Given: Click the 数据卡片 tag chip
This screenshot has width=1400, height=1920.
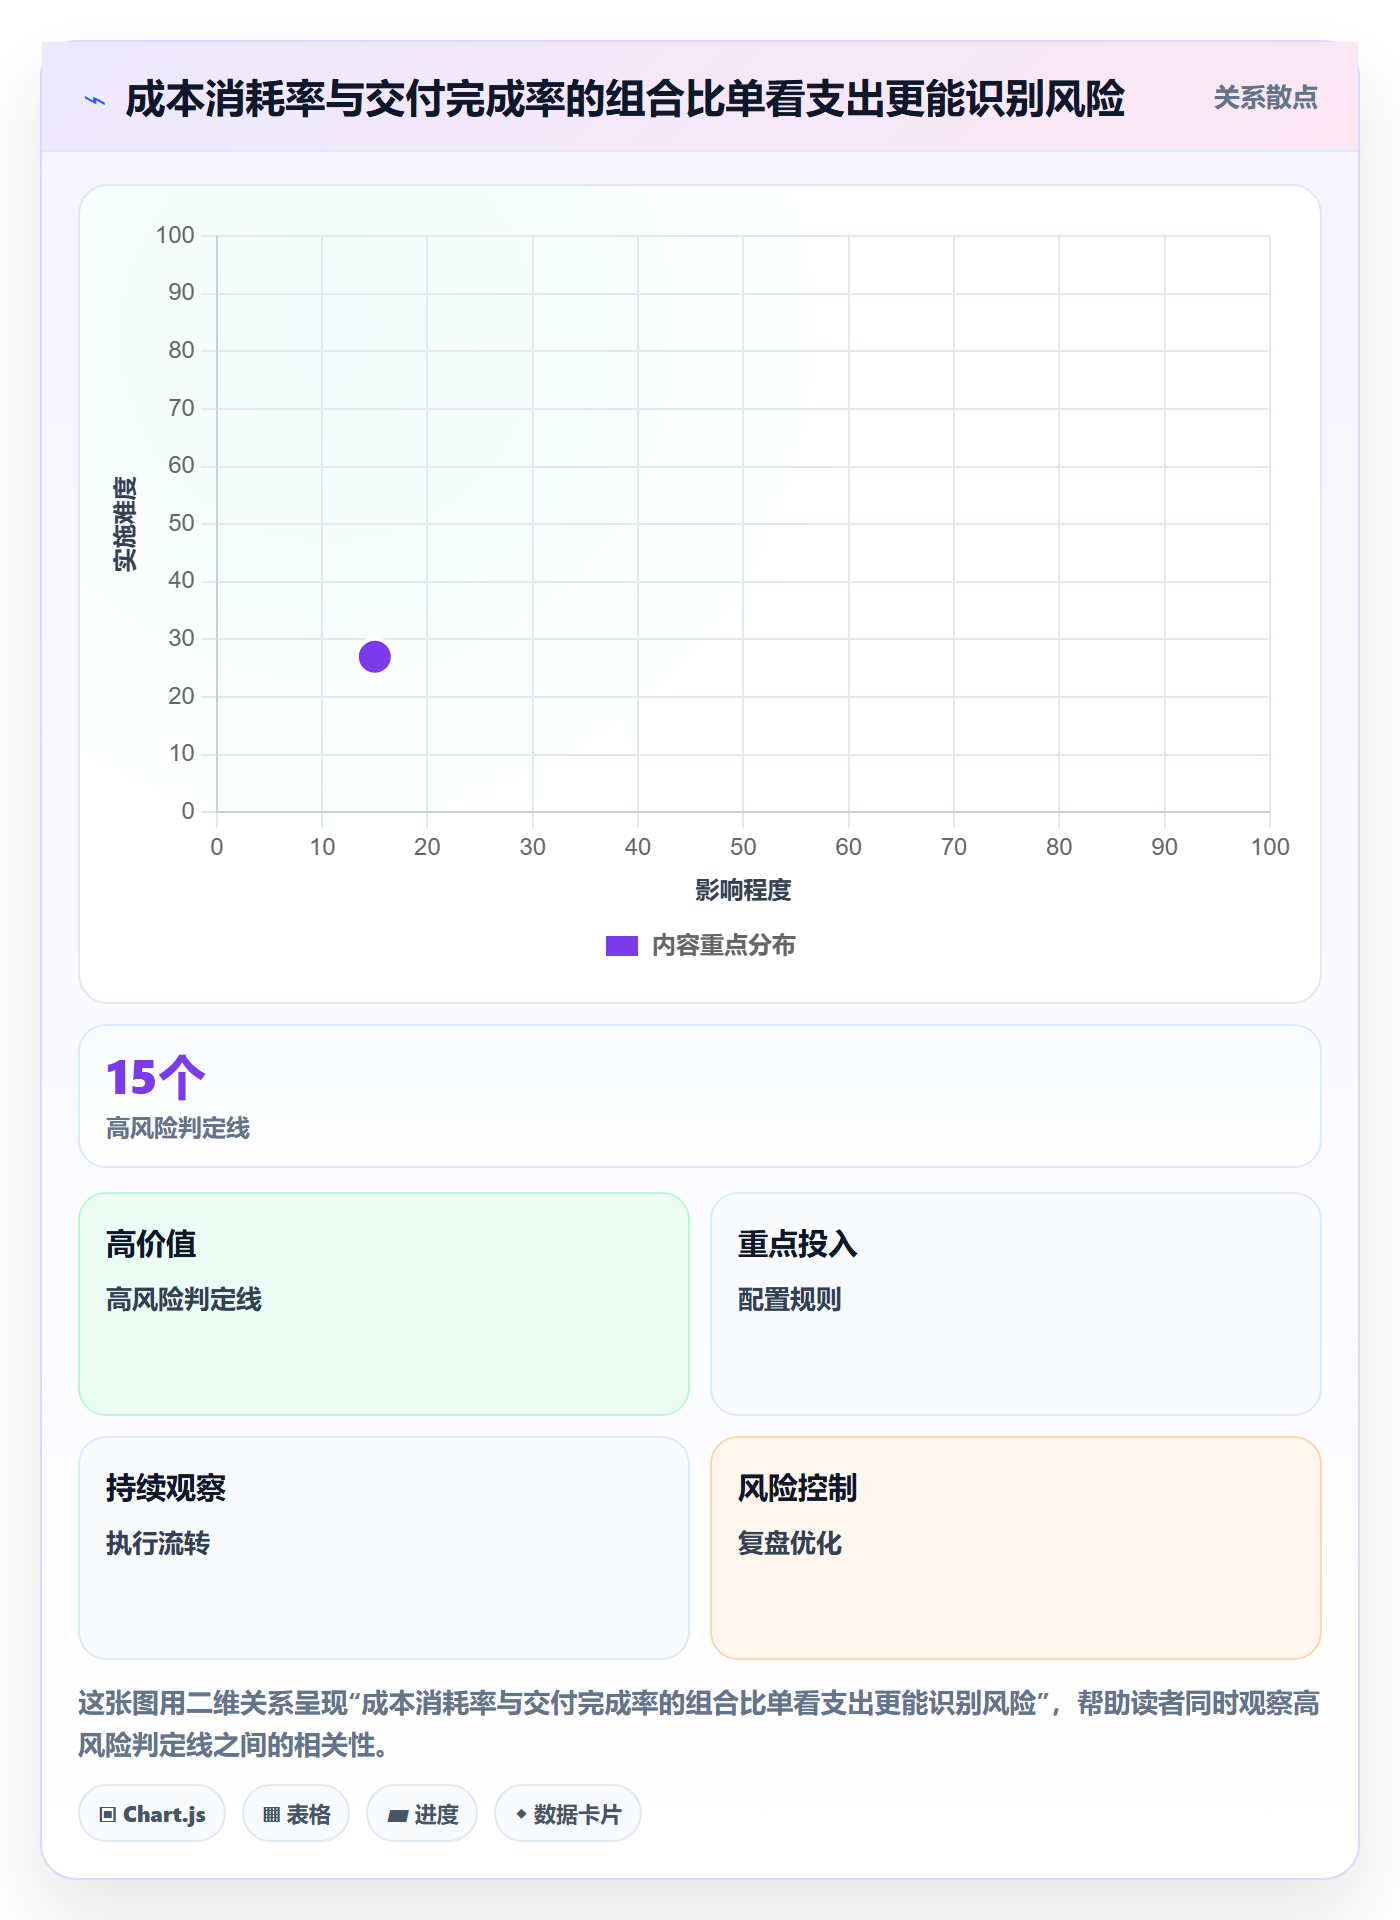Looking at the screenshot, I should pos(568,1814).
